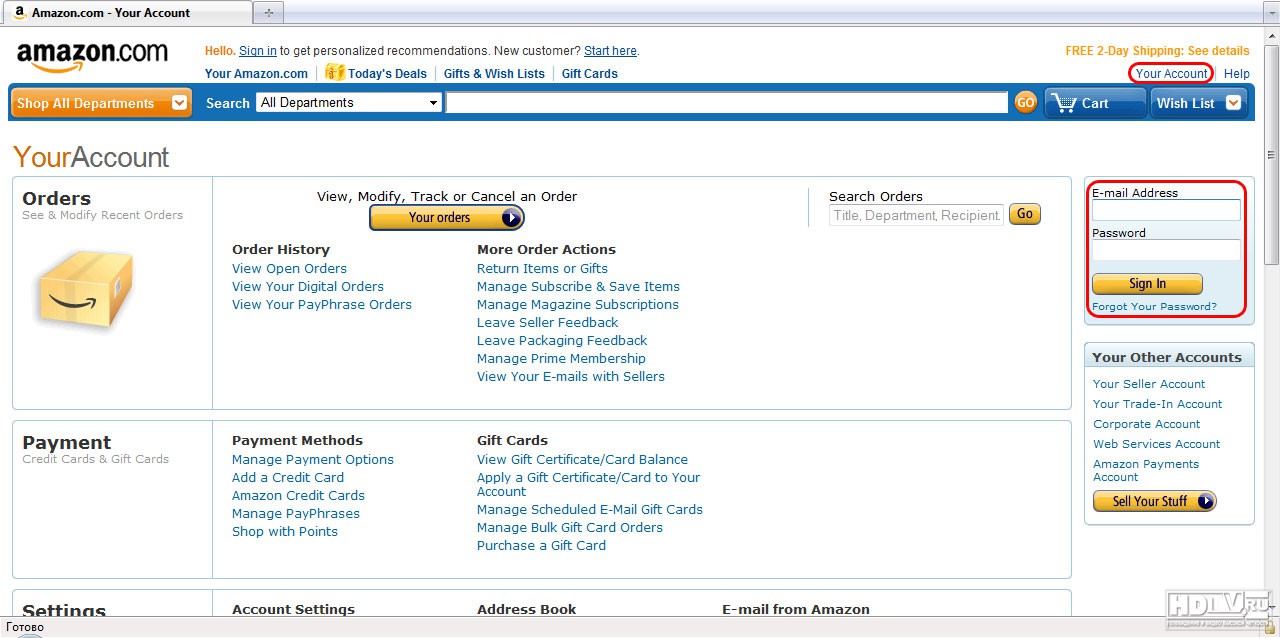Screen dimensions: 1280x638
Task: Click Manage PayPhrases
Action: [x=296, y=514]
